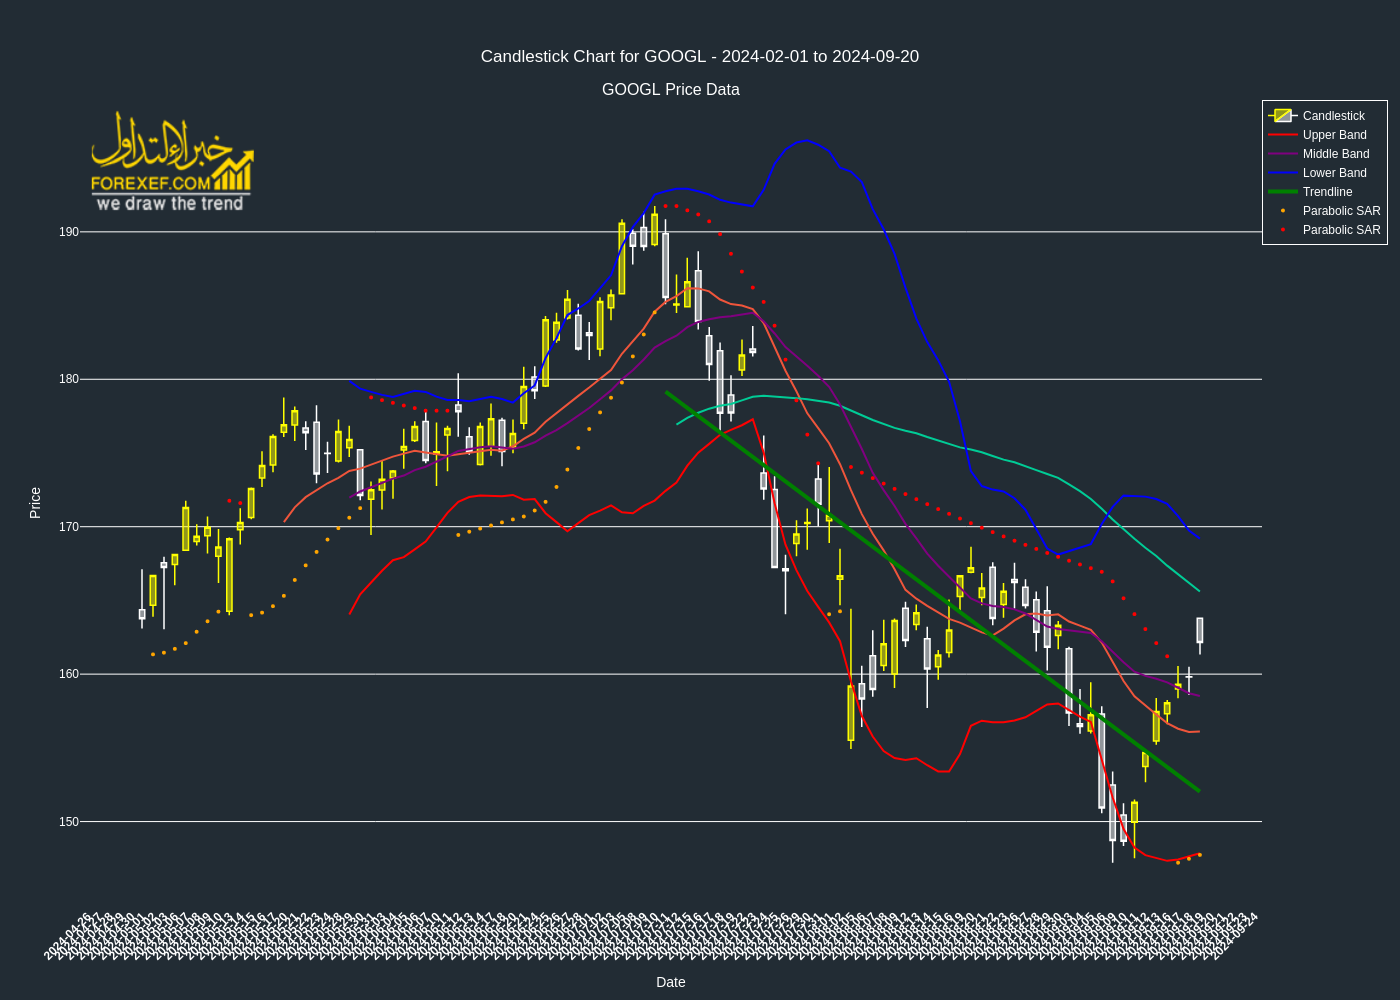The image size is (1400, 1000).
Task: Toggle orange-dot Parabolic SAR legend entry
Action: tap(1324, 211)
